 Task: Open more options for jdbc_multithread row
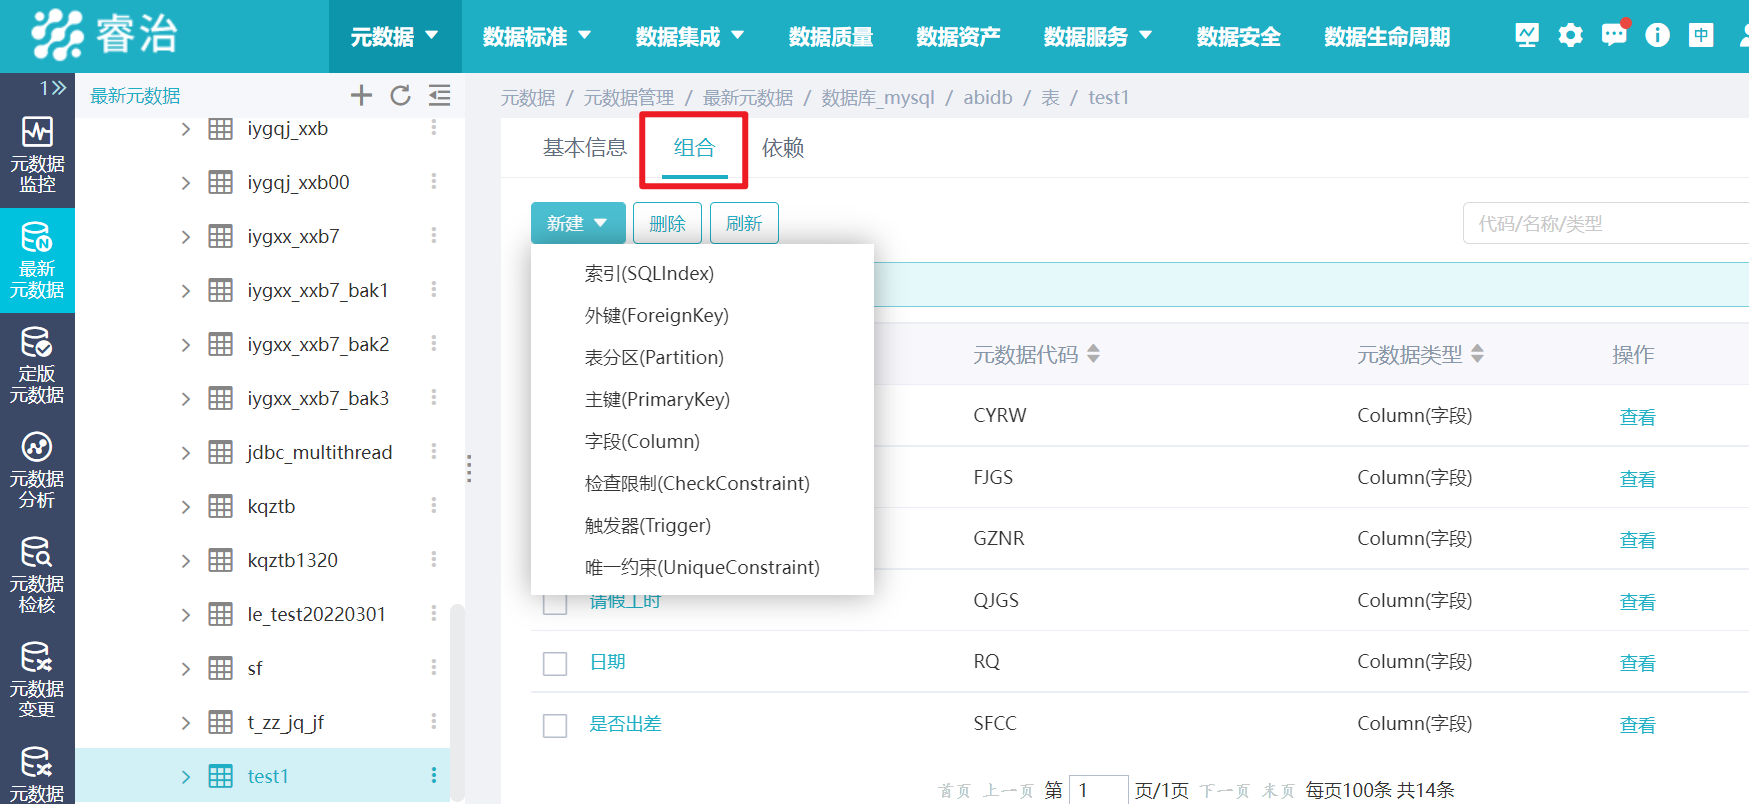coord(434,452)
